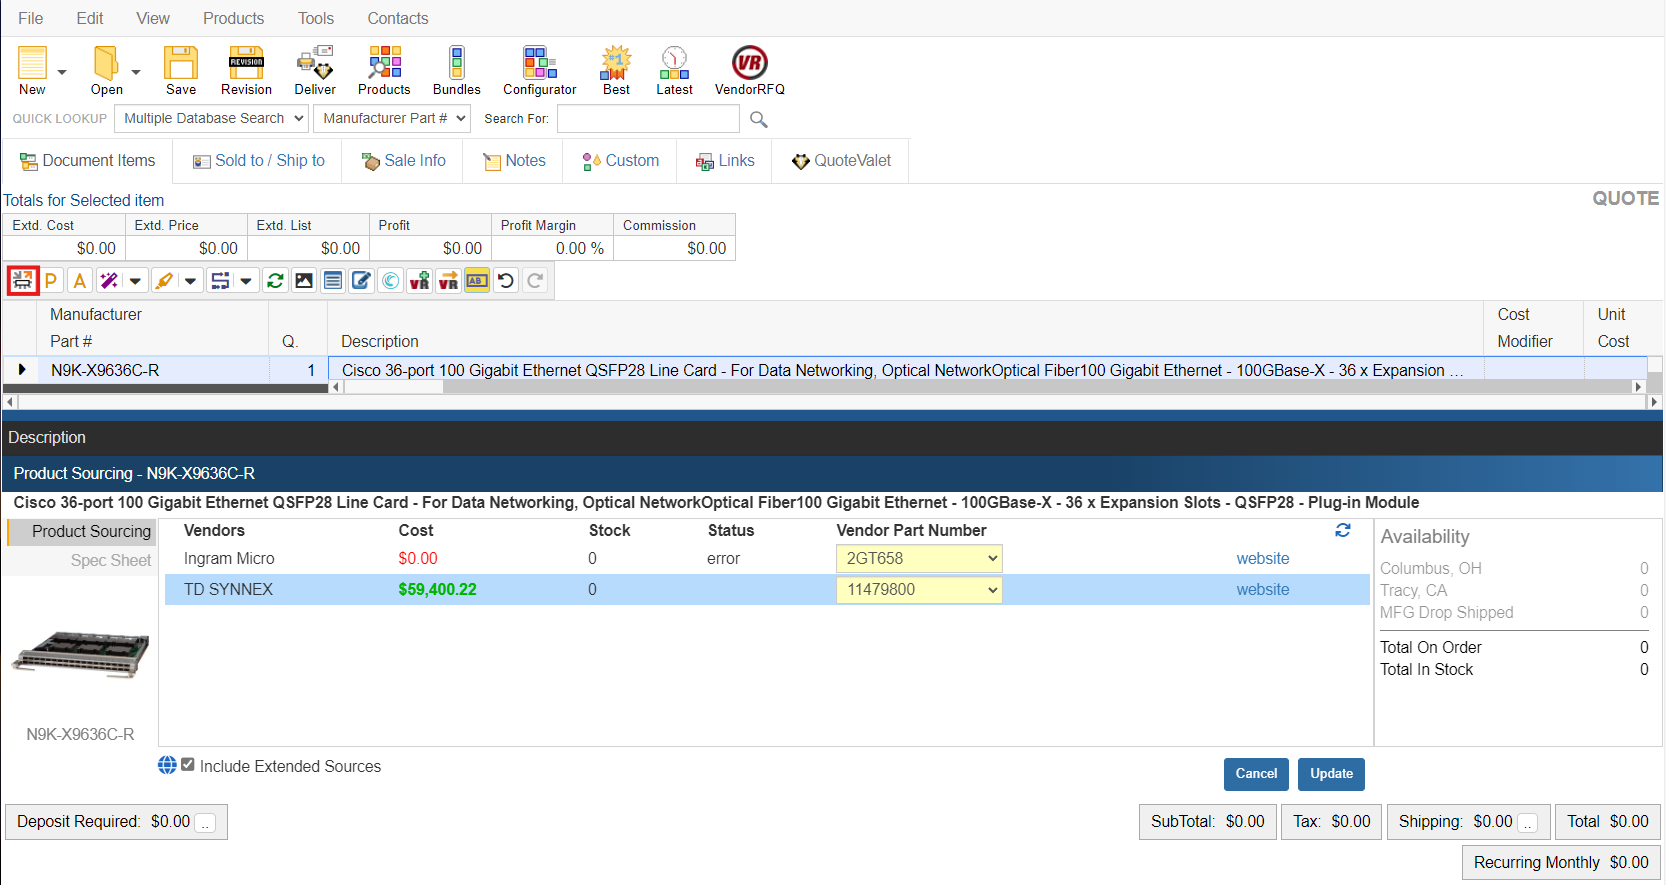Viewport: 1666px width, 885px height.
Task: Open Ingram Micro vendor part 2GT658 dropdown
Action: coord(919,559)
